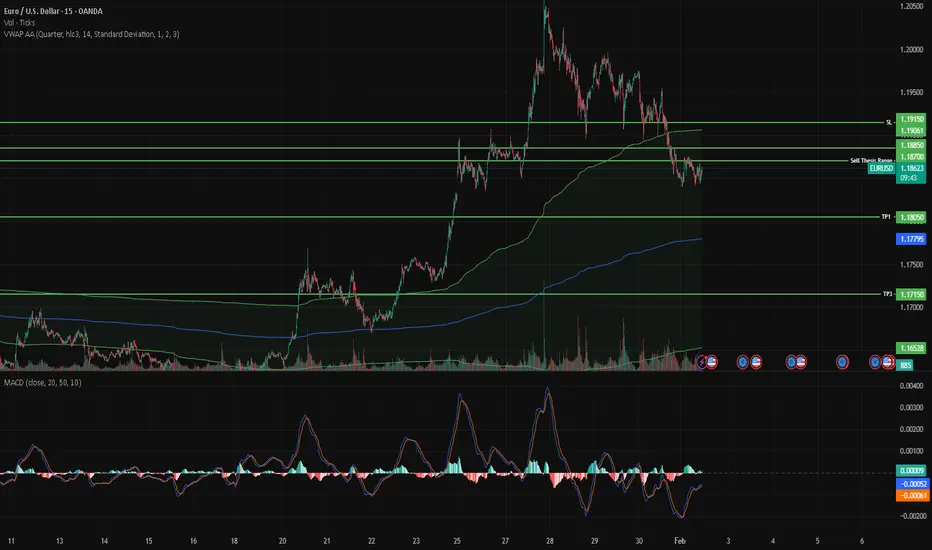
Task: Click the 1.20000 price scale value
Action: (x=911, y=49)
